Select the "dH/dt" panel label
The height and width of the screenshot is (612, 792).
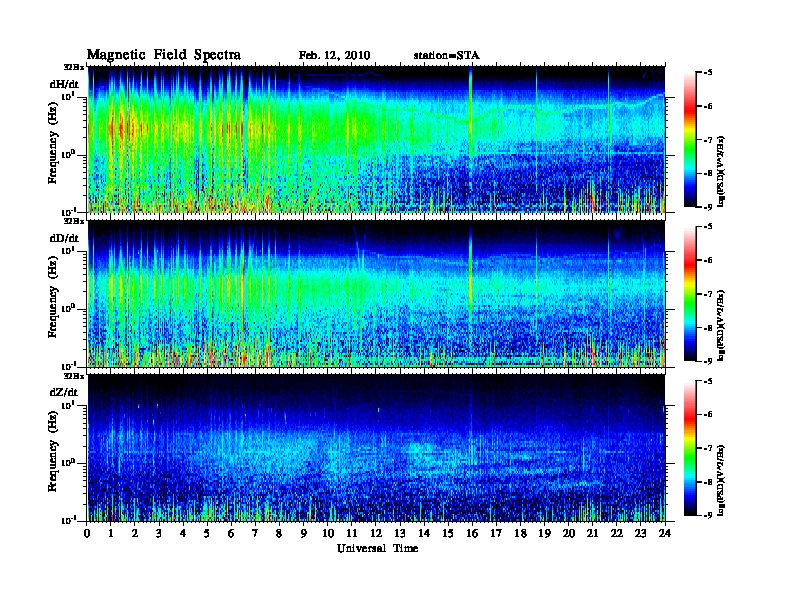click(64, 84)
